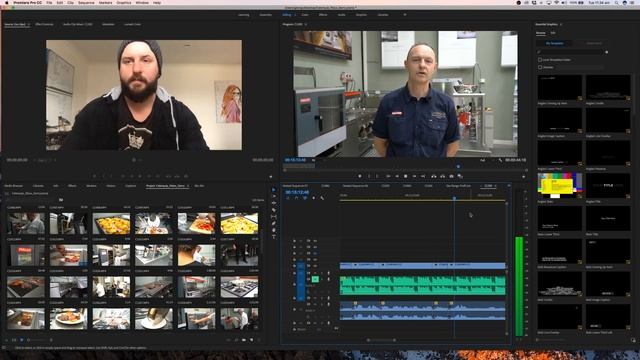Open Media Browser panel tab
Viewport: 640px width, 360px height.
[x=13, y=186]
